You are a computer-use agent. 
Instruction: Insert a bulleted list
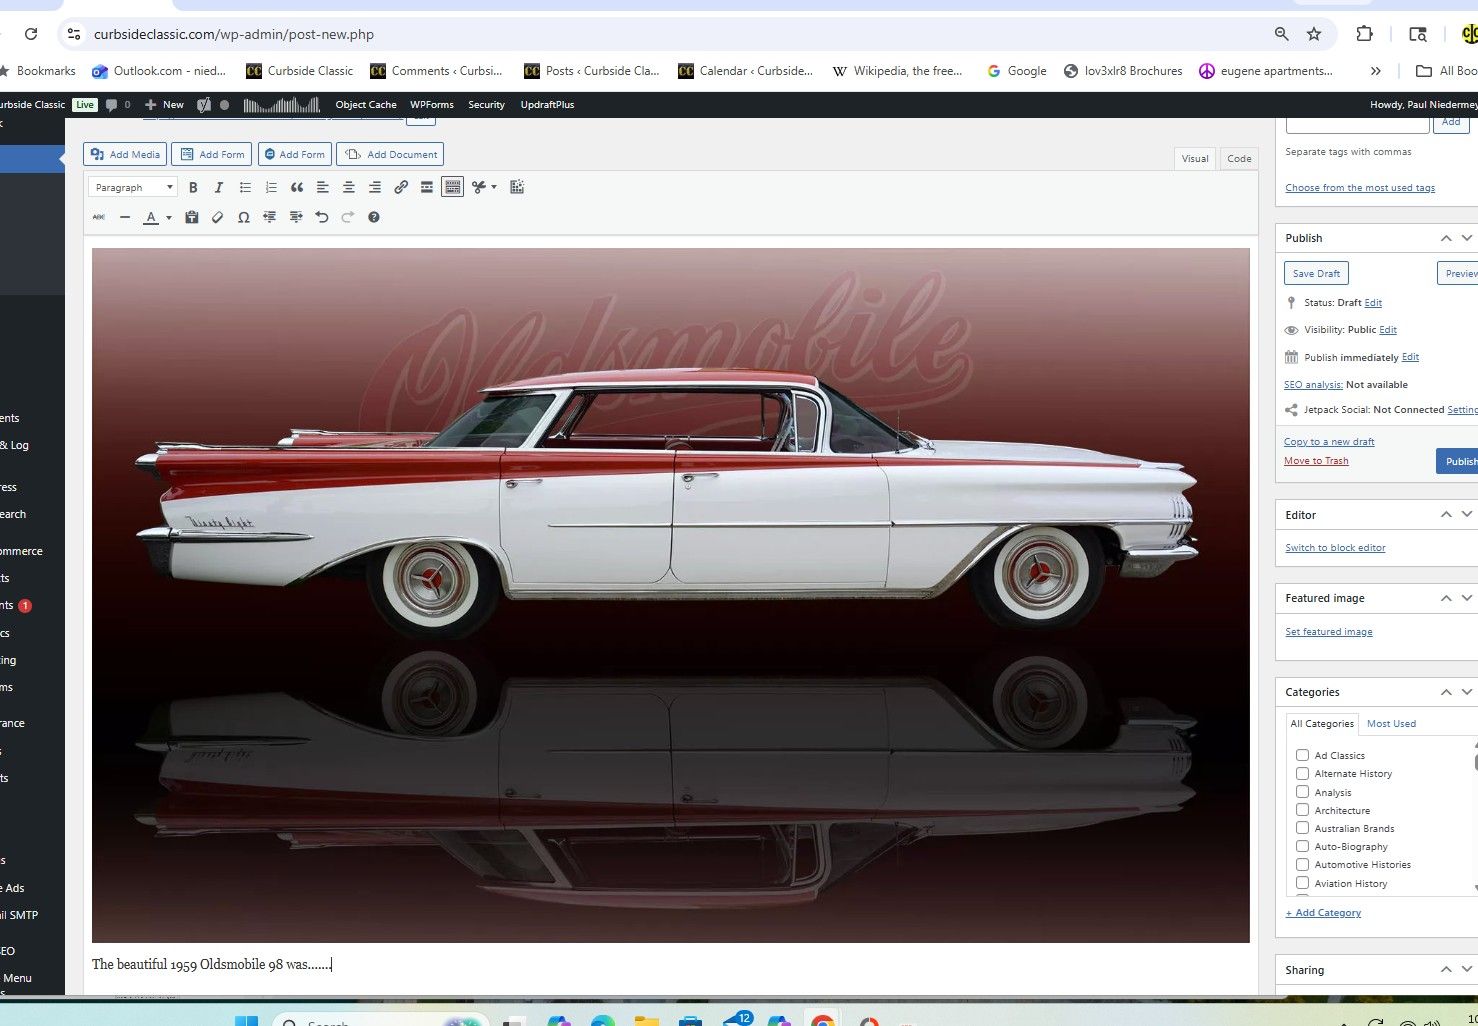coord(245,187)
